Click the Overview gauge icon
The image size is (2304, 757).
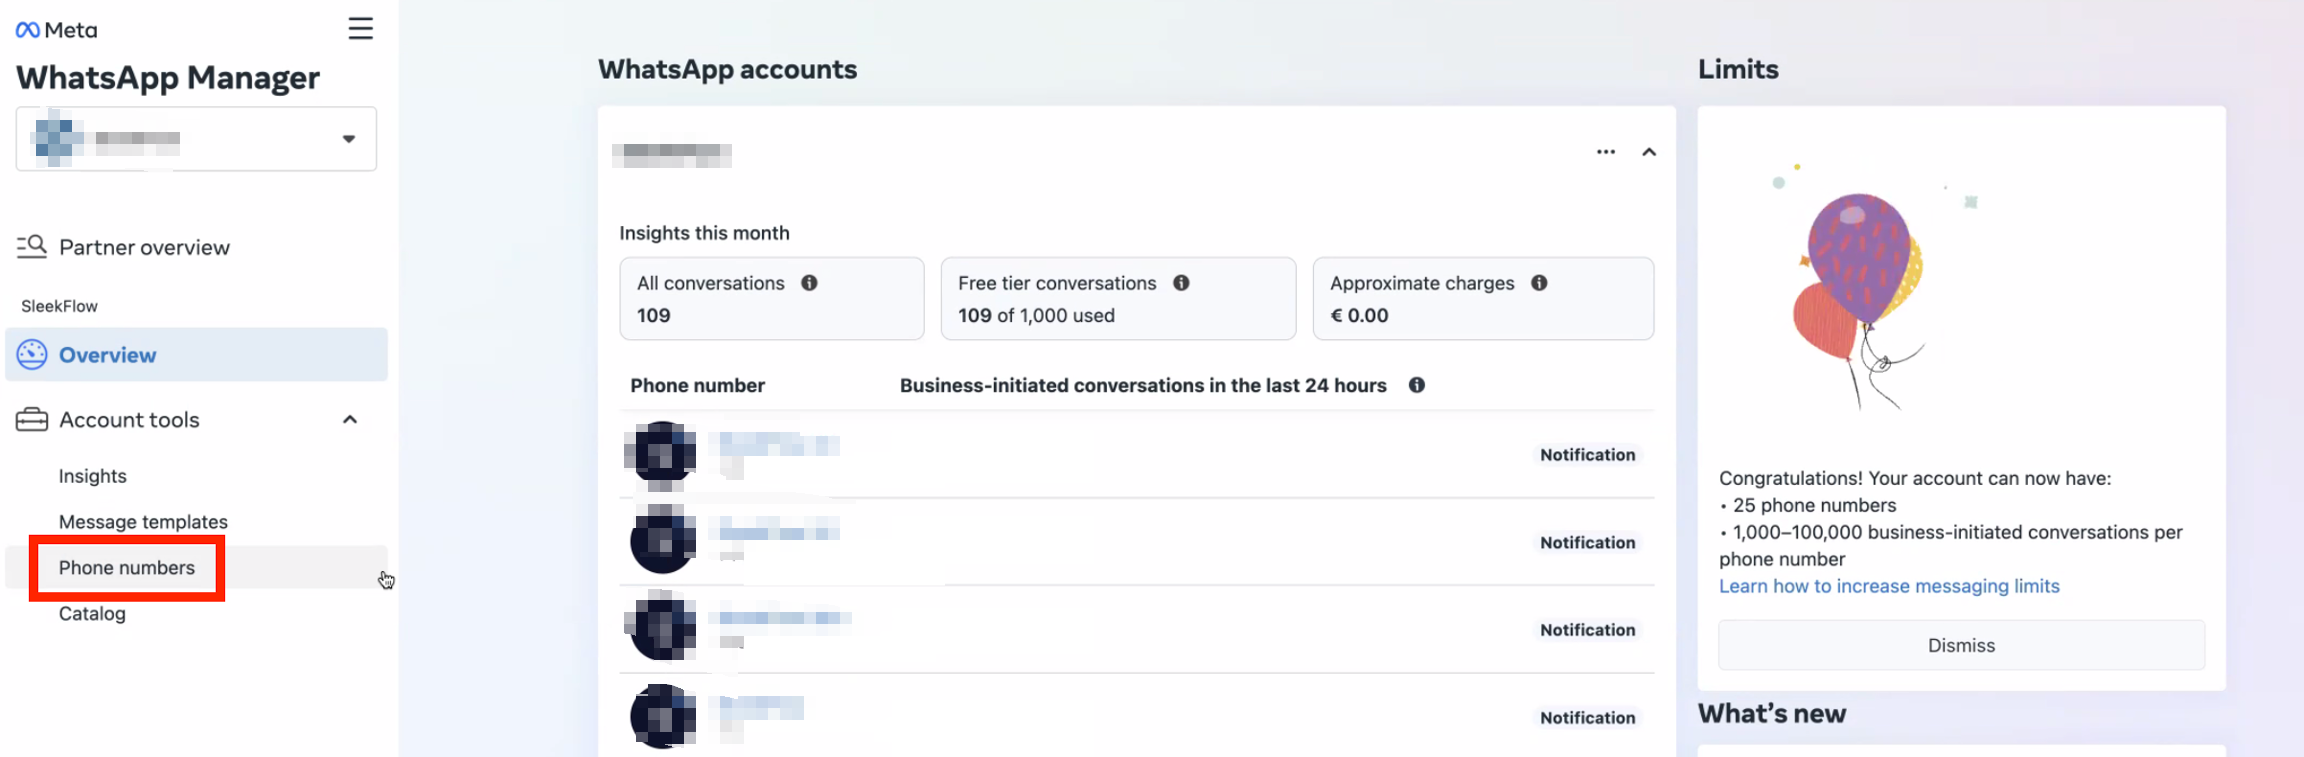32,354
